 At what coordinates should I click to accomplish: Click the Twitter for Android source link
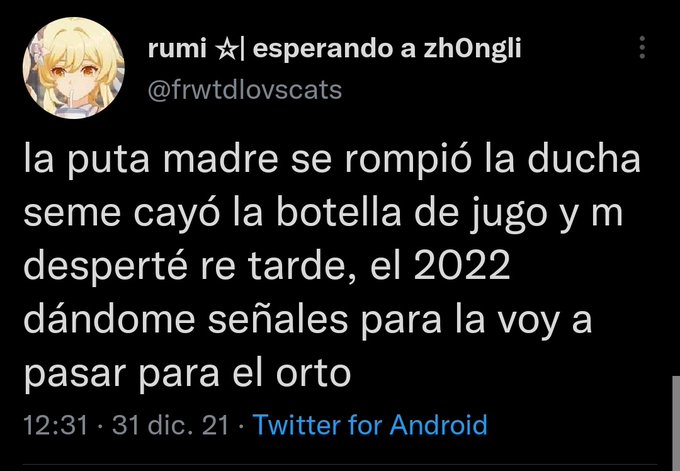pos(370,425)
